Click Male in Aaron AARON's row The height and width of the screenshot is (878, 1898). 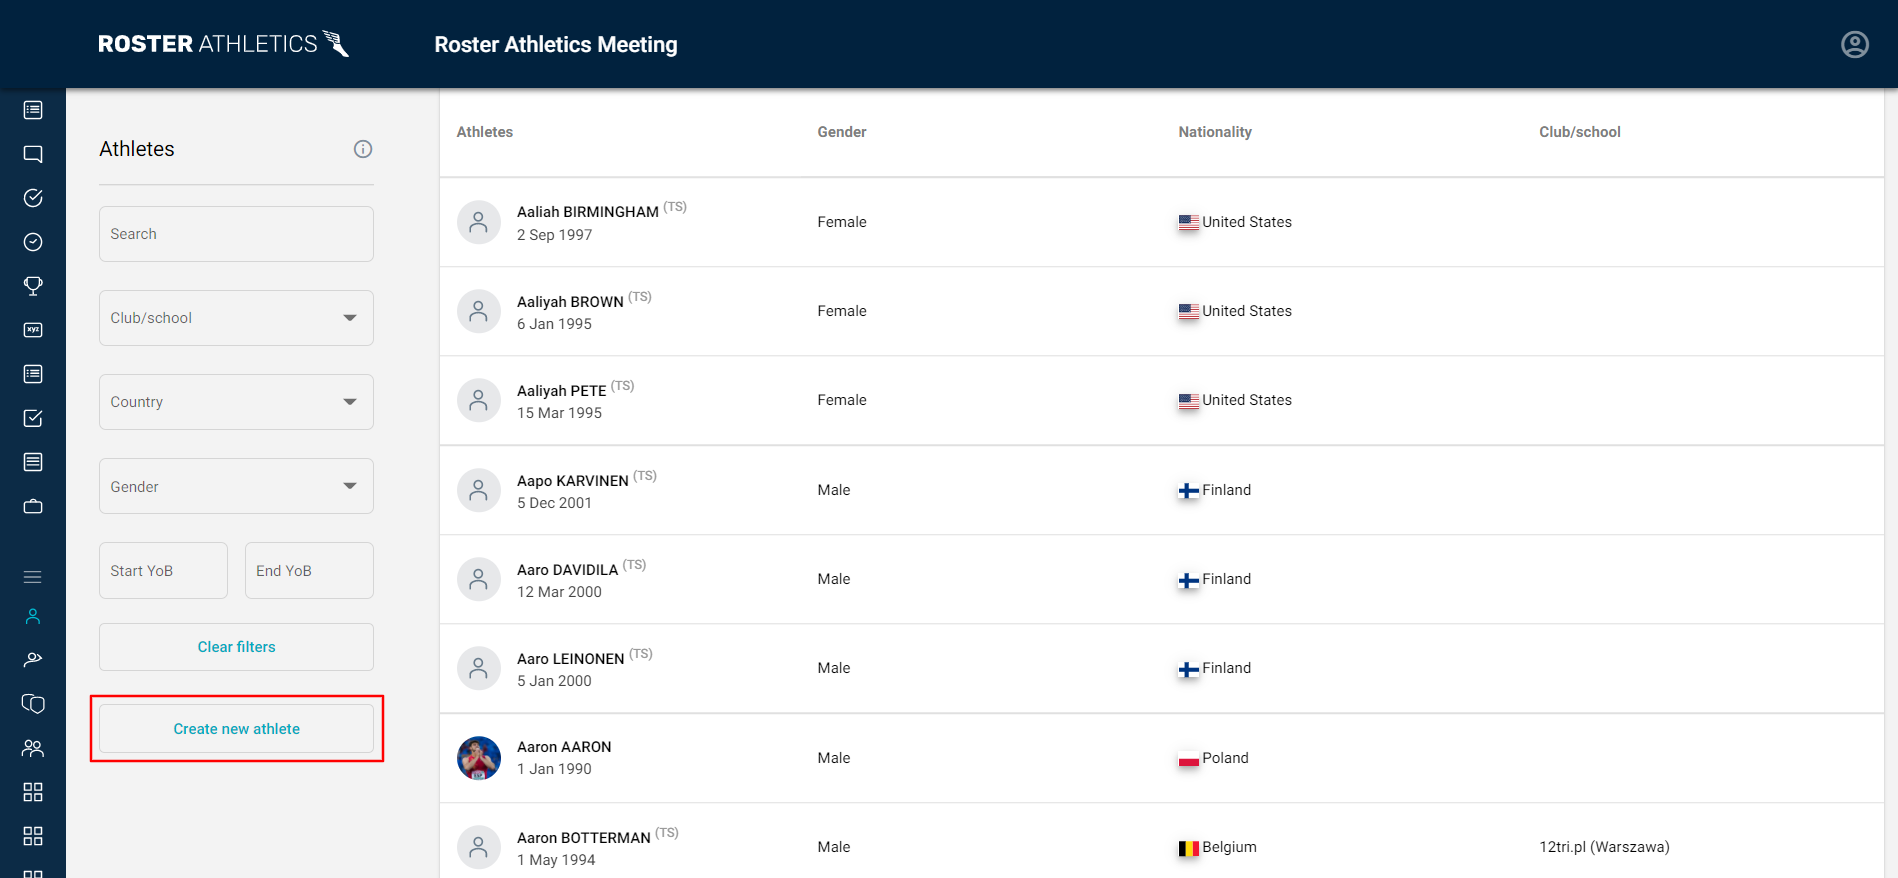(x=834, y=758)
